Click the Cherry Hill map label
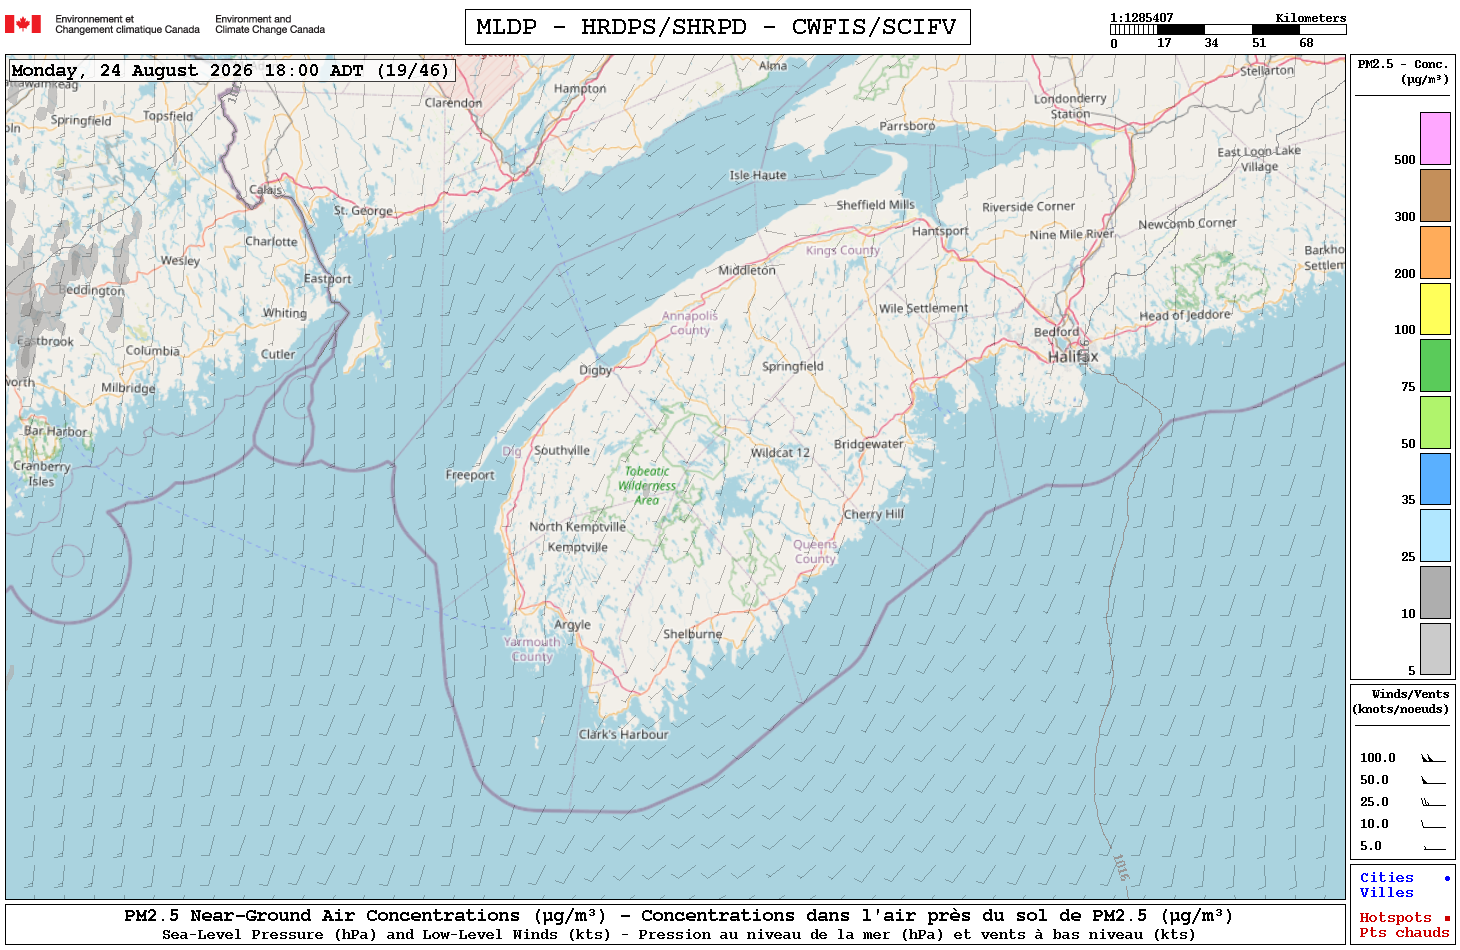Viewport: 1460px width, 950px height. (x=873, y=514)
